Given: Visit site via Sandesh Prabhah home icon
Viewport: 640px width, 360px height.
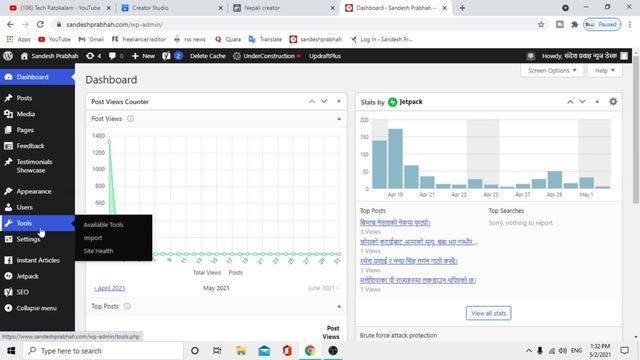Looking at the screenshot, I should [x=49, y=56].
